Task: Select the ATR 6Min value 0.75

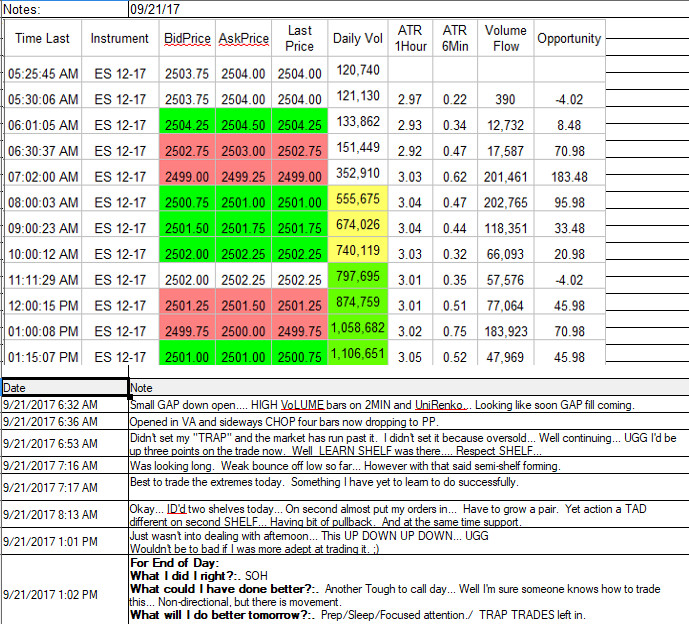Action: click(455, 327)
